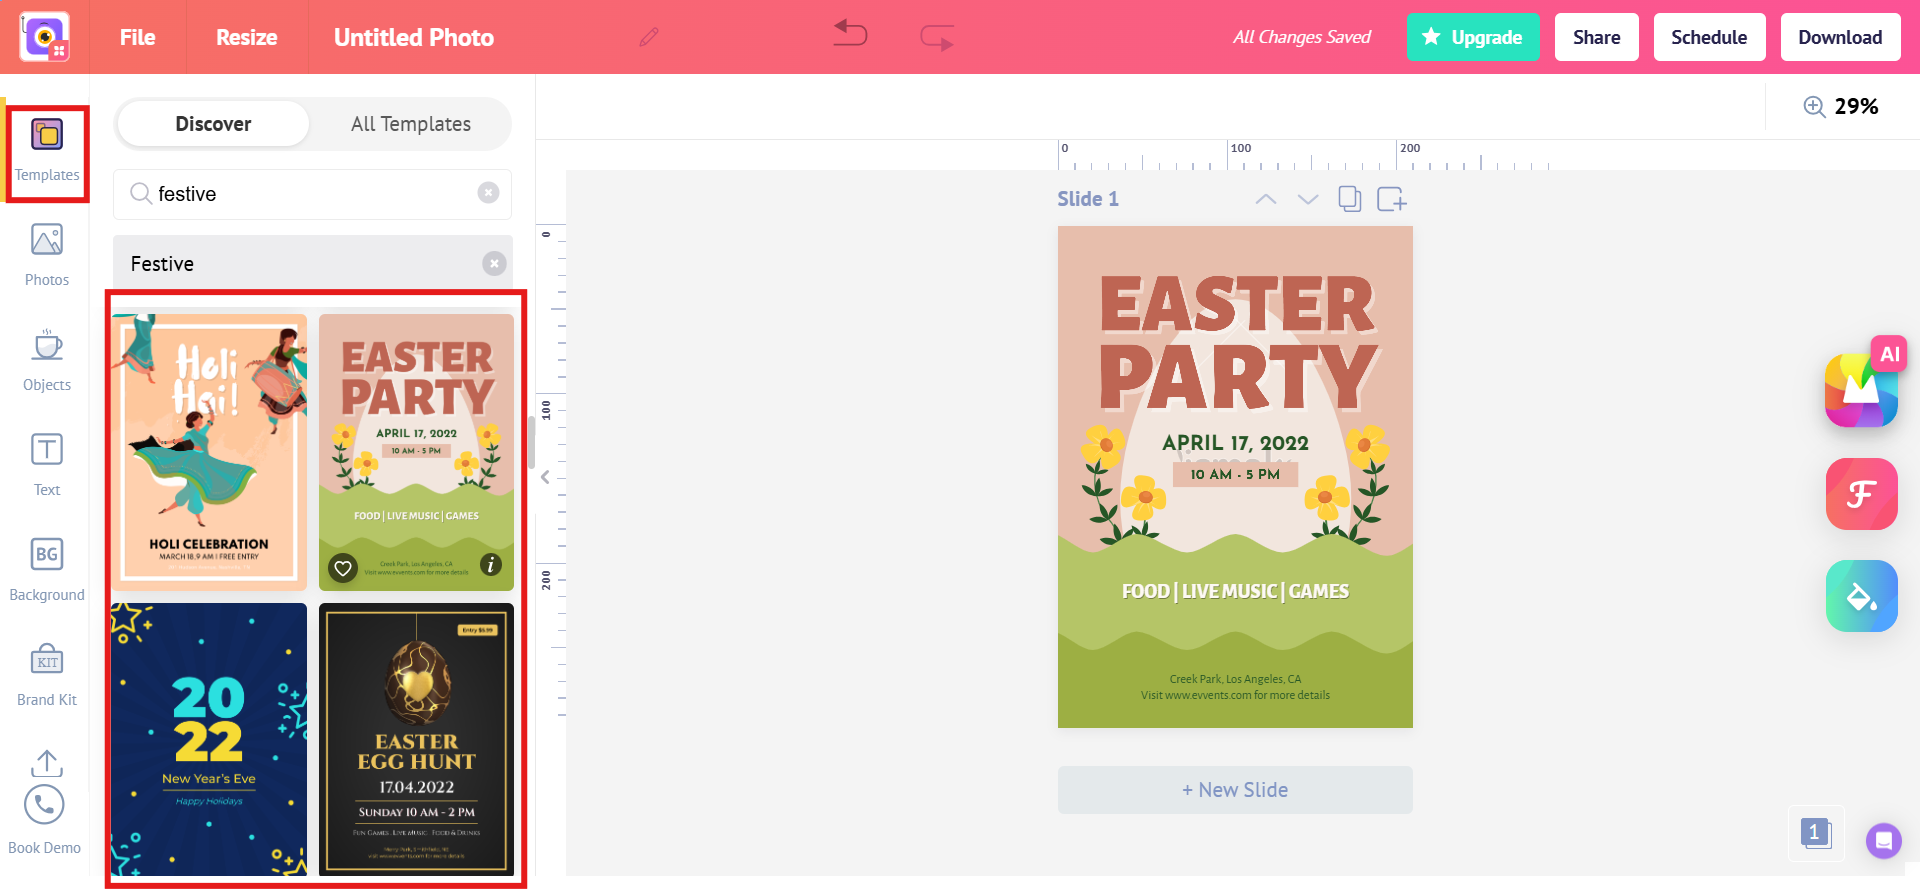Click inside the template search field
This screenshot has width=1920, height=889.
pyautogui.click(x=312, y=194)
